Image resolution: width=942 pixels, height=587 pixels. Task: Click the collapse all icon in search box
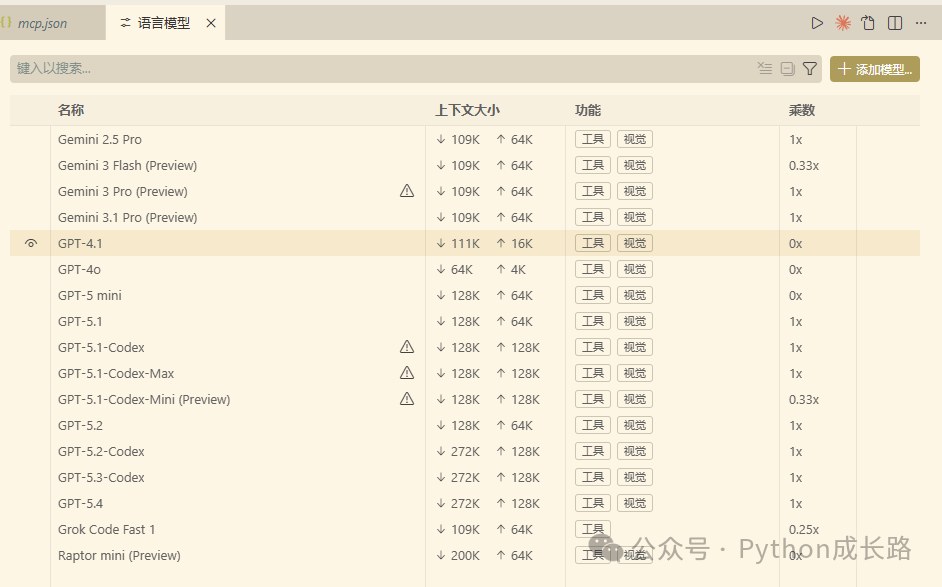[x=788, y=68]
